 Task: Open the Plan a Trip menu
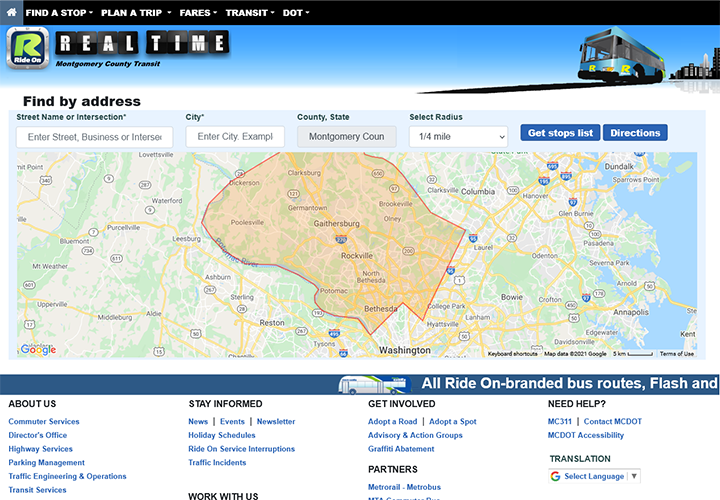[136, 13]
